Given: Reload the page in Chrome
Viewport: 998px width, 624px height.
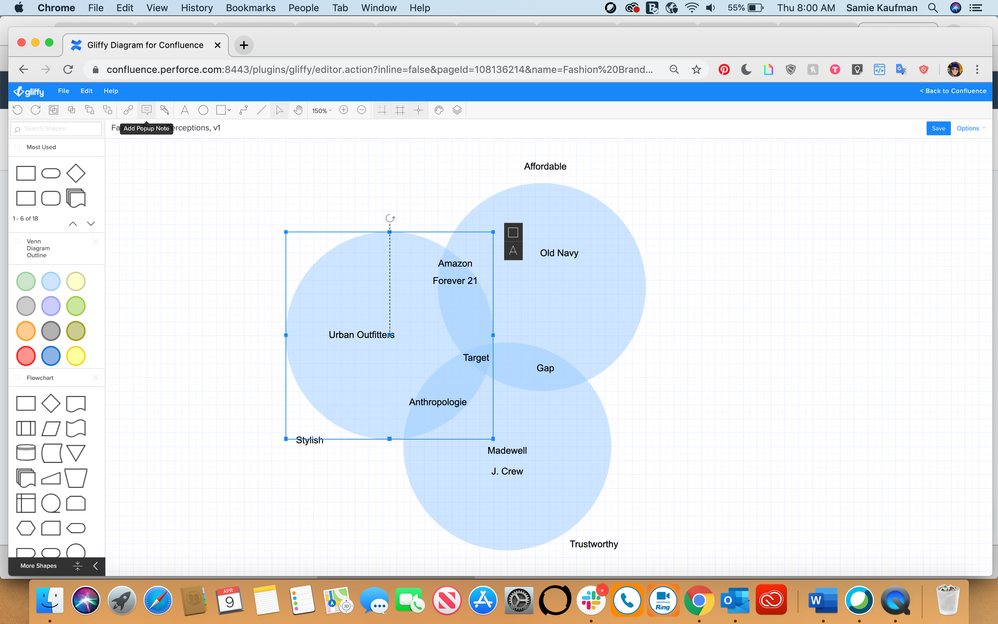Looking at the screenshot, I should [x=68, y=69].
